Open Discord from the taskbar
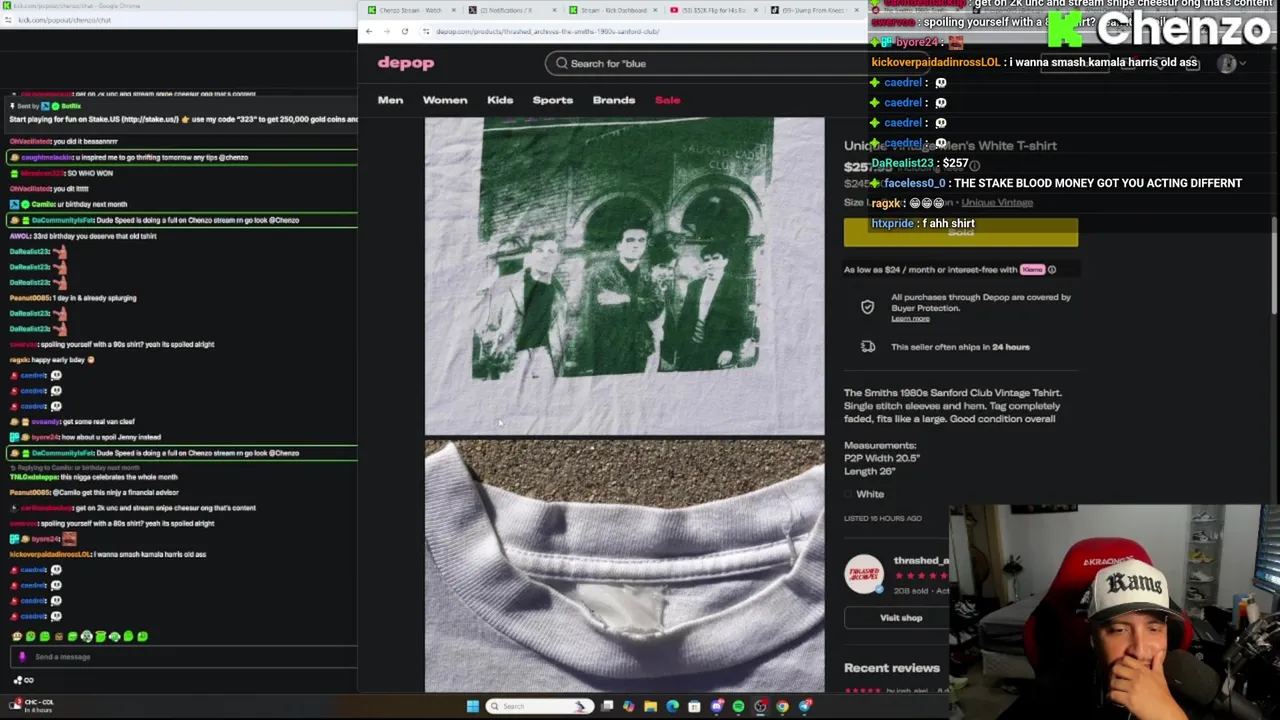 [x=716, y=706]
